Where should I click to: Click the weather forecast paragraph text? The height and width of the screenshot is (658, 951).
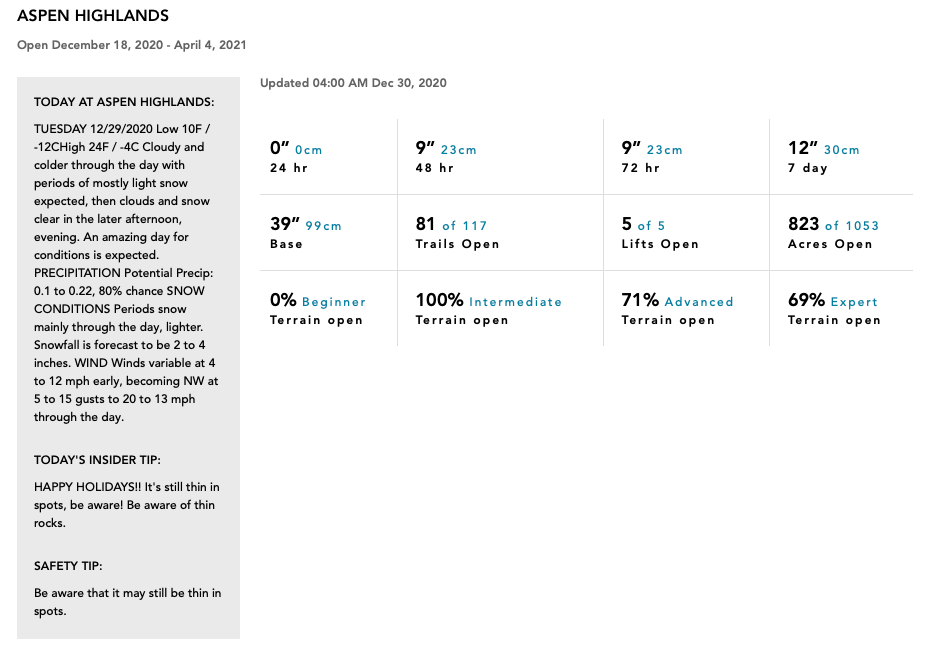[x=126, y=273]
